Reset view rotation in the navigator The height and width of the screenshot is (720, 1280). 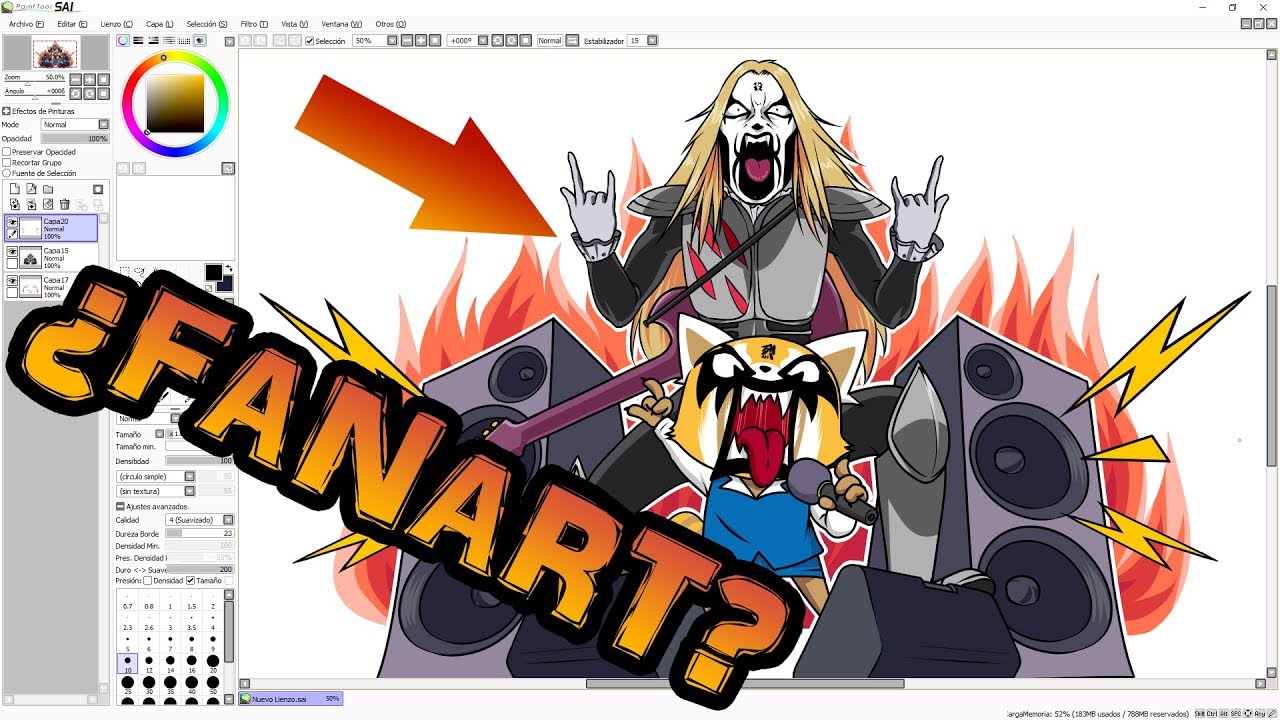(x=103, y=93)
